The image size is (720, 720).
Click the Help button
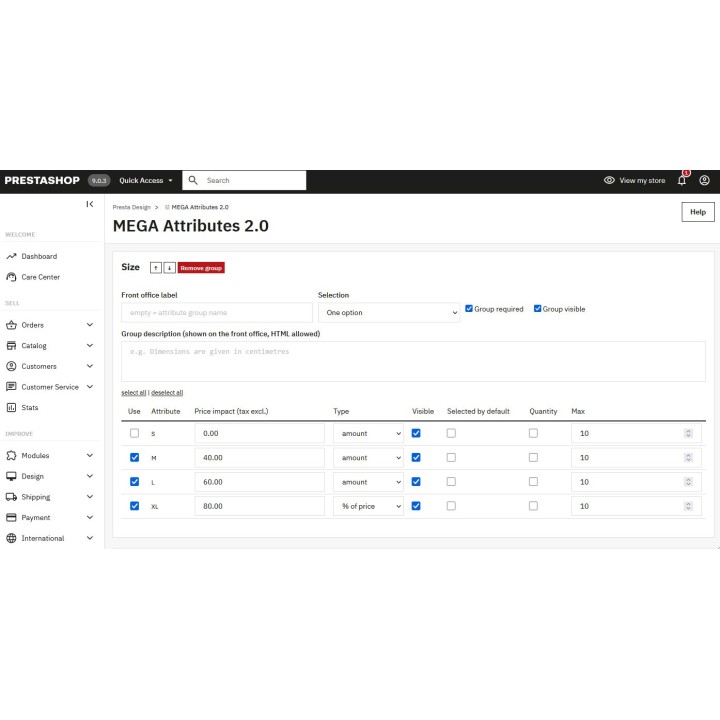tap(698, 212)
